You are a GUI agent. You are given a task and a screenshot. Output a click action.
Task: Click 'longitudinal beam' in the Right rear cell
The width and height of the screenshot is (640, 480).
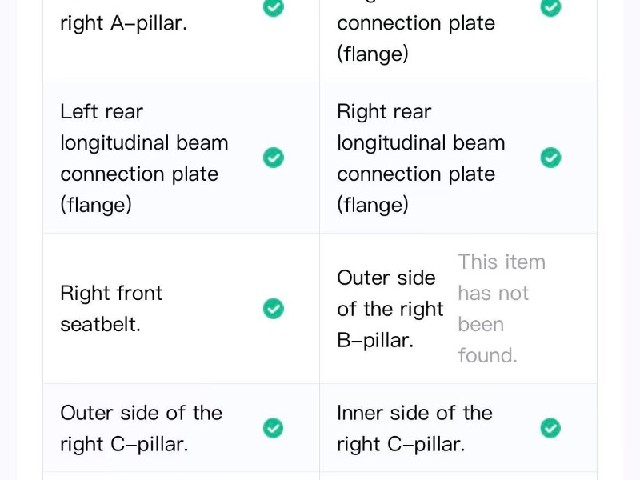pyautogui.click(x=421, y=143)
